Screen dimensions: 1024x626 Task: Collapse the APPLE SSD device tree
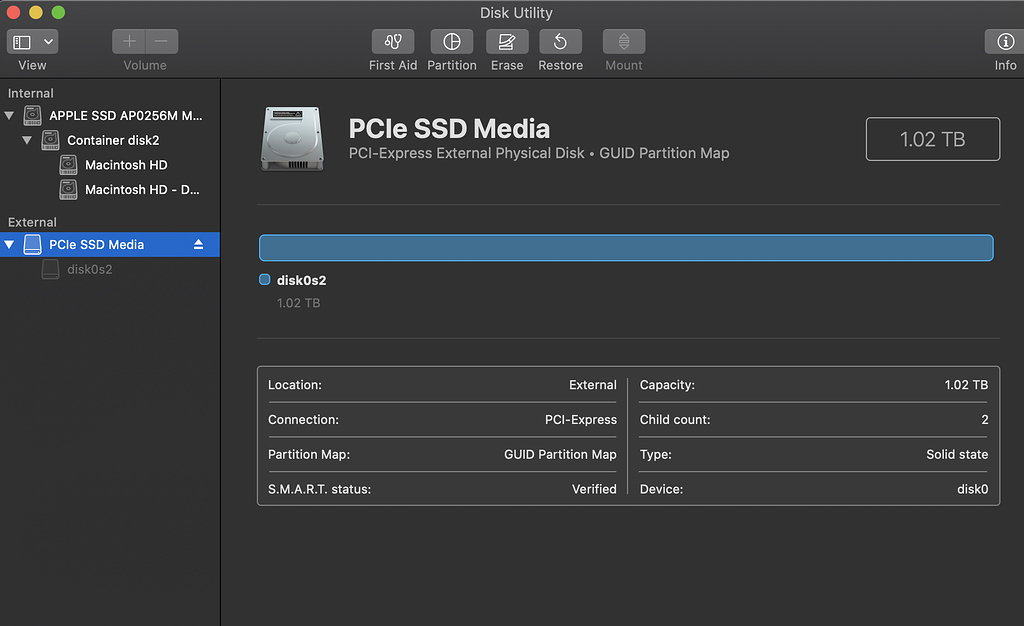click(x=10, y=115)
